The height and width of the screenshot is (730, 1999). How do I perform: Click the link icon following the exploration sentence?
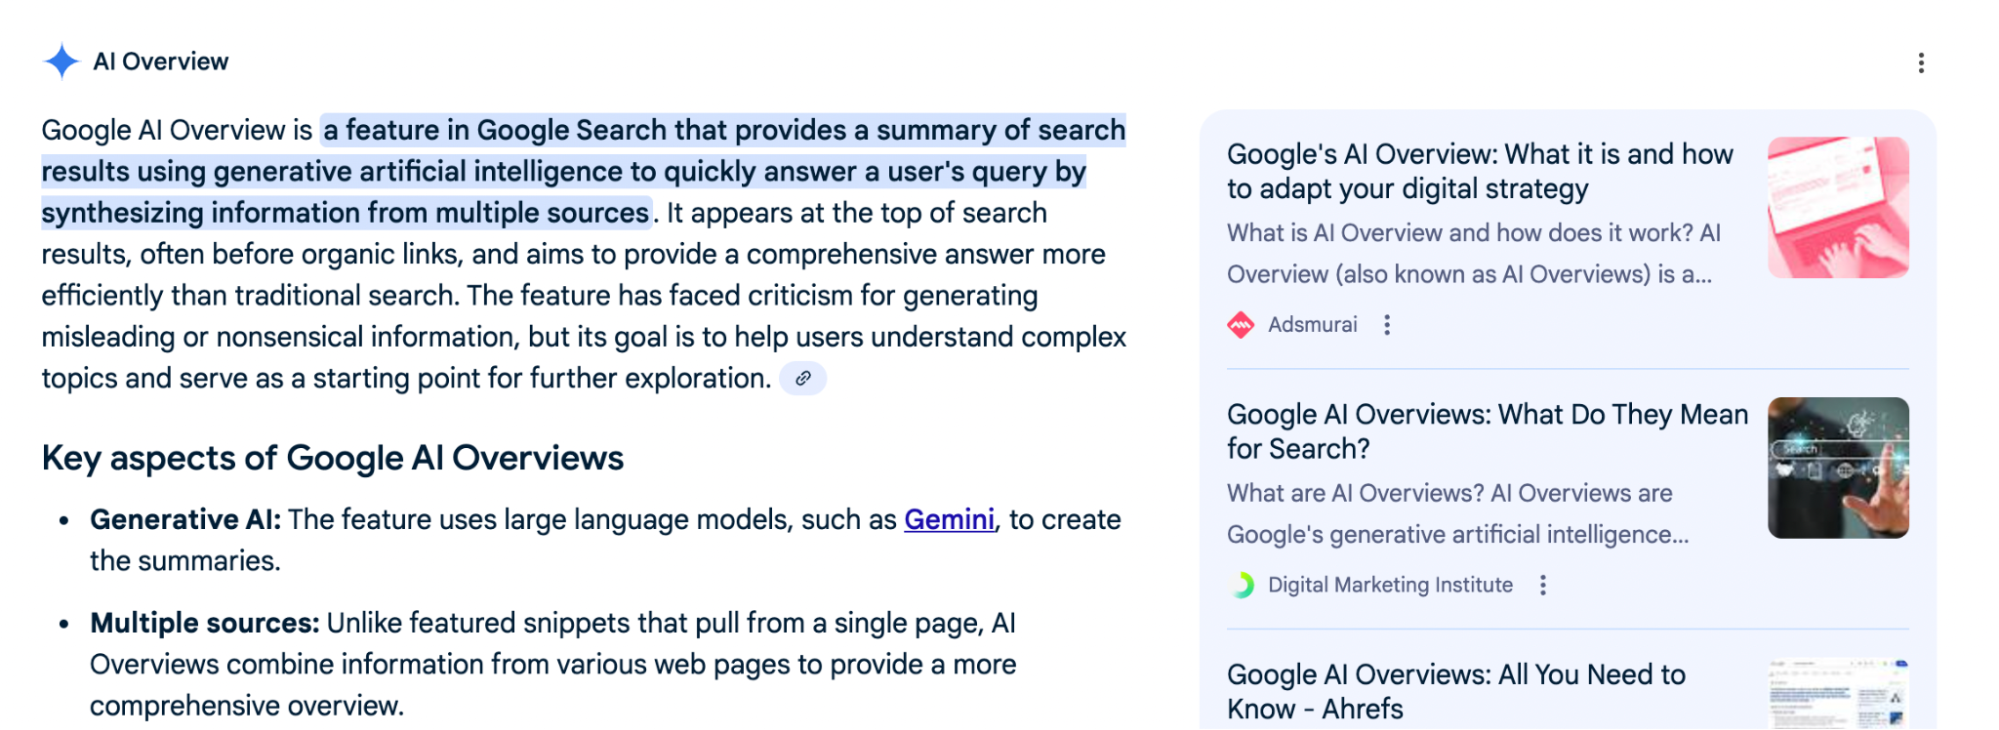click(x=803, y=378)
